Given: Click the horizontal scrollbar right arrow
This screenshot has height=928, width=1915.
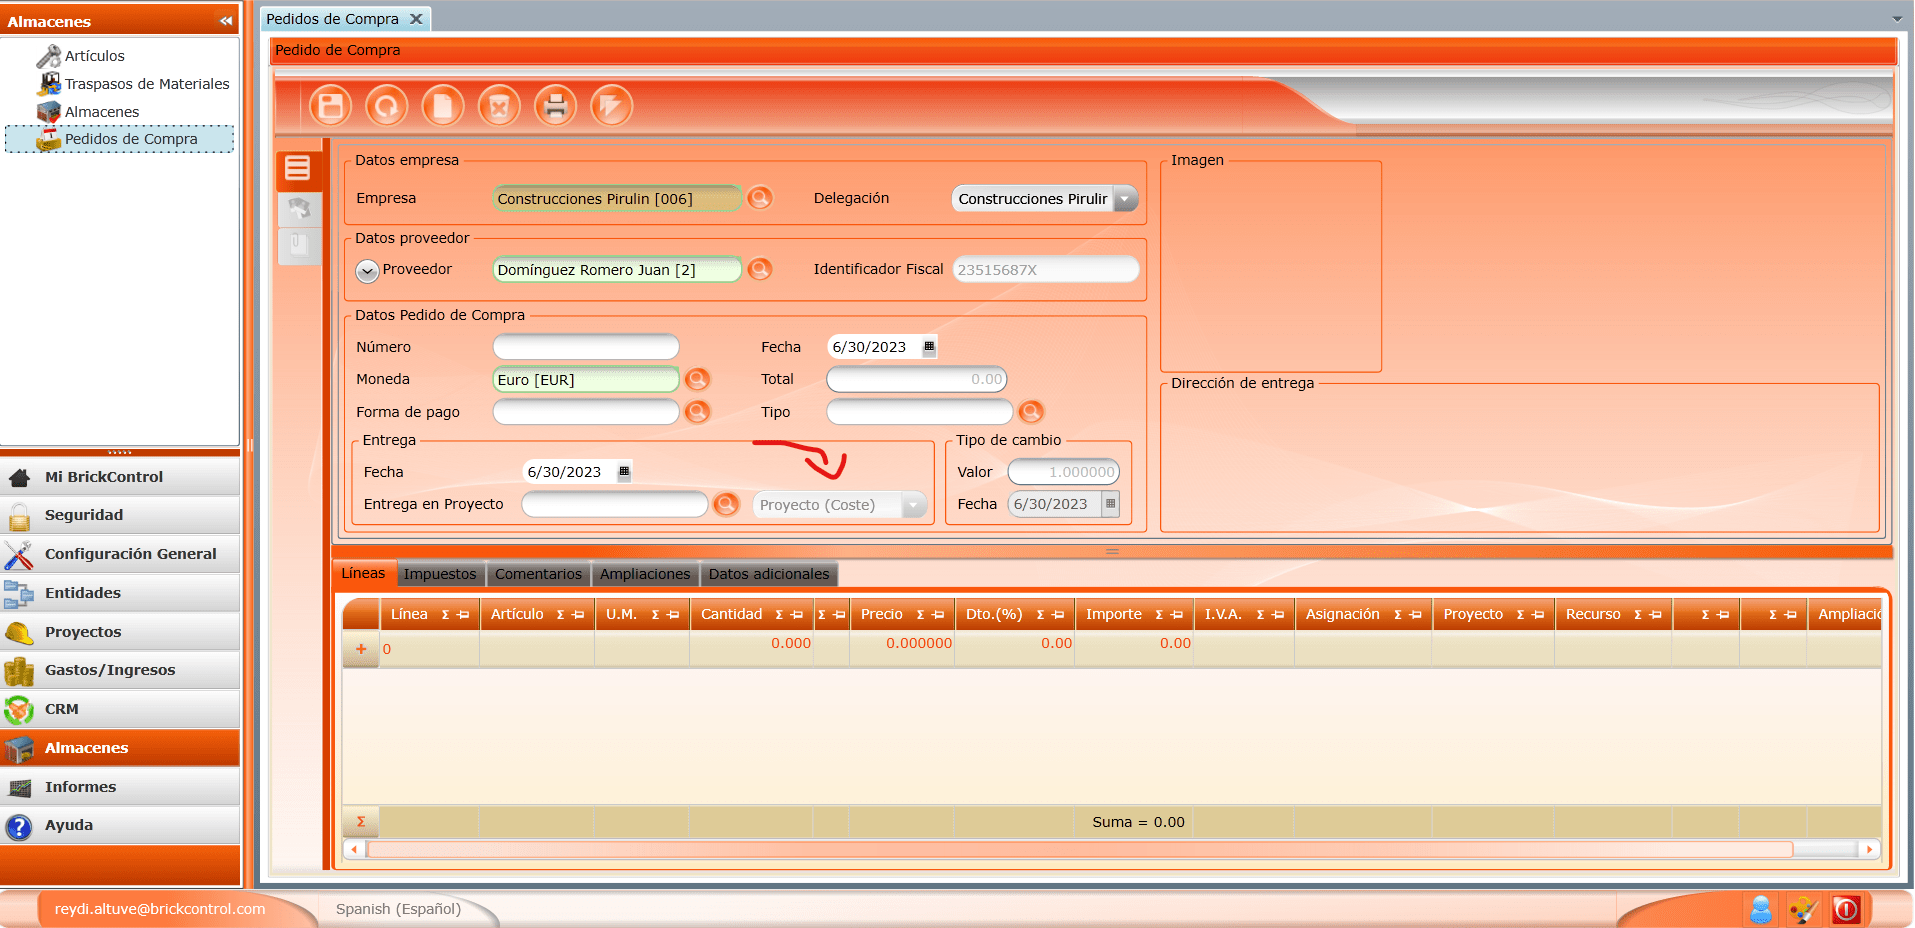Looking at the screenshot, I should click(1869, 849).
